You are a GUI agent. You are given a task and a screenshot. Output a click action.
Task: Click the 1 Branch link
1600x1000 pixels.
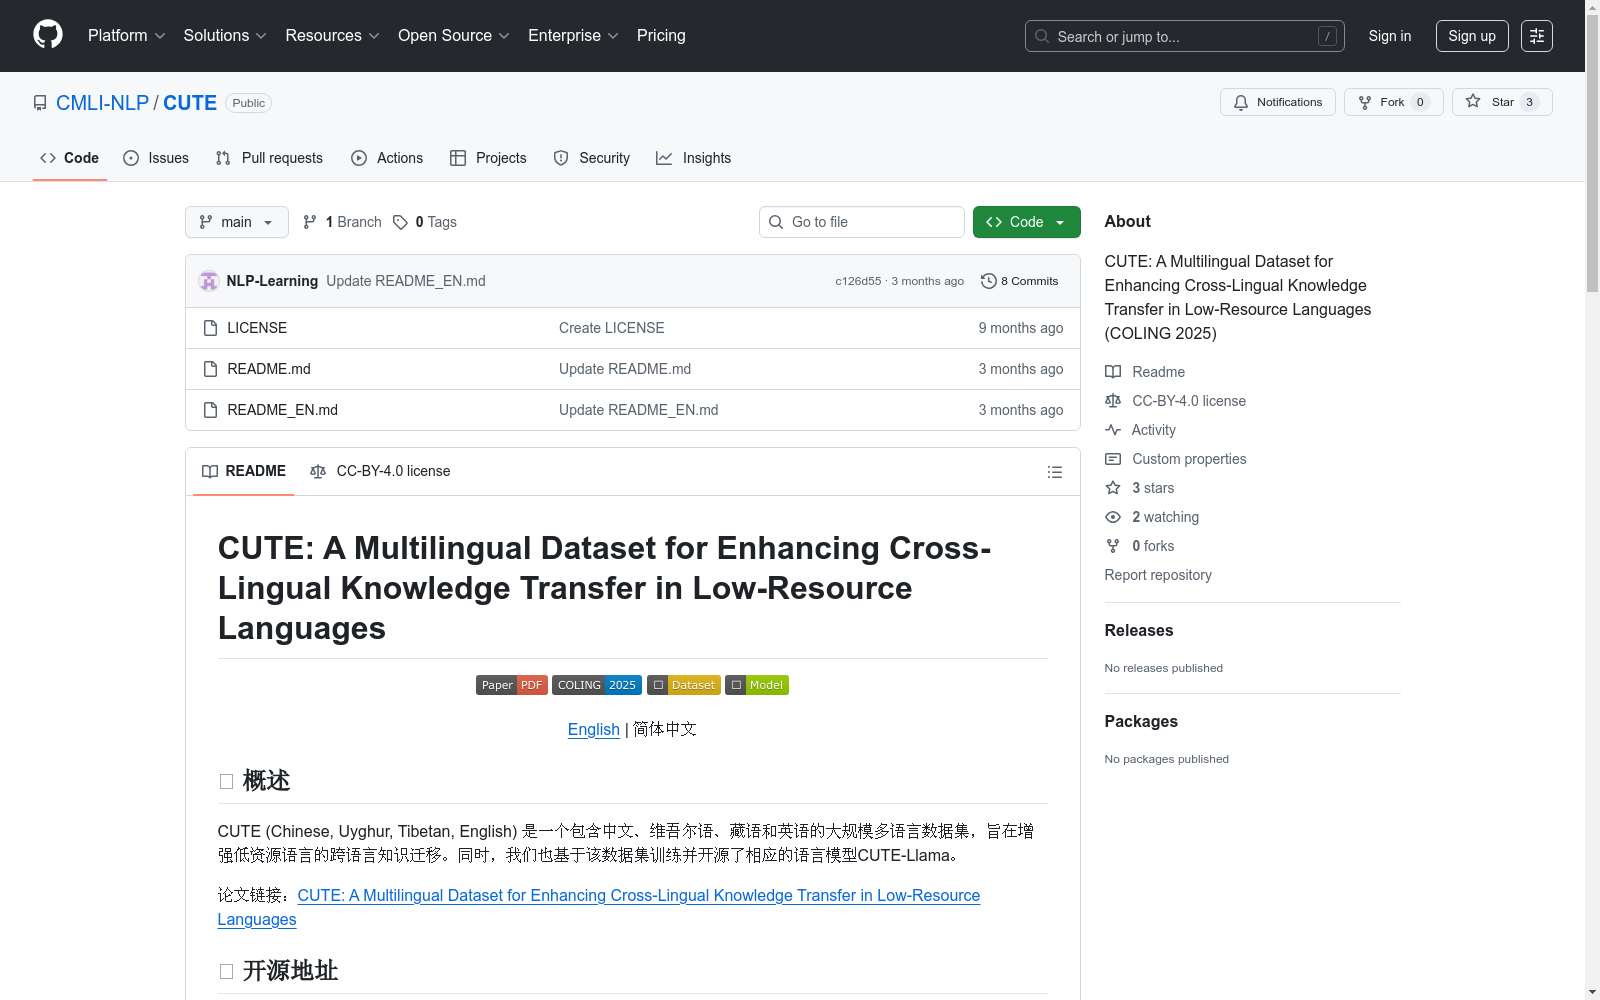click(x=342, y=222)
